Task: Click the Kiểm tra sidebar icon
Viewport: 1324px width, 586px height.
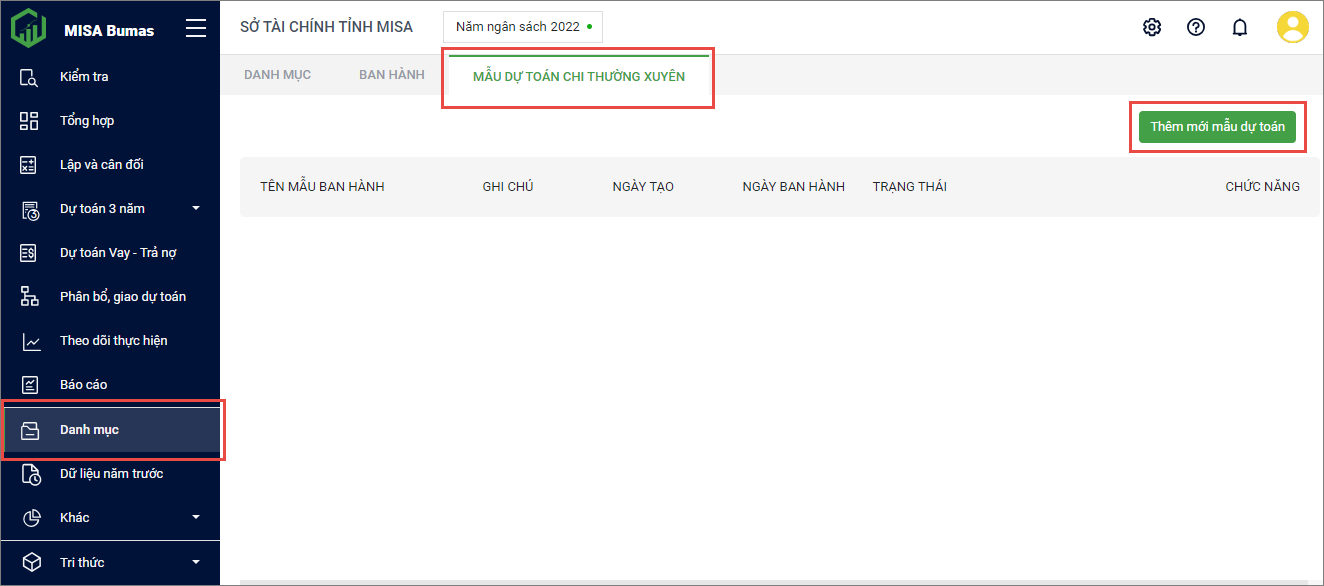Action: [x=29, y=77]
